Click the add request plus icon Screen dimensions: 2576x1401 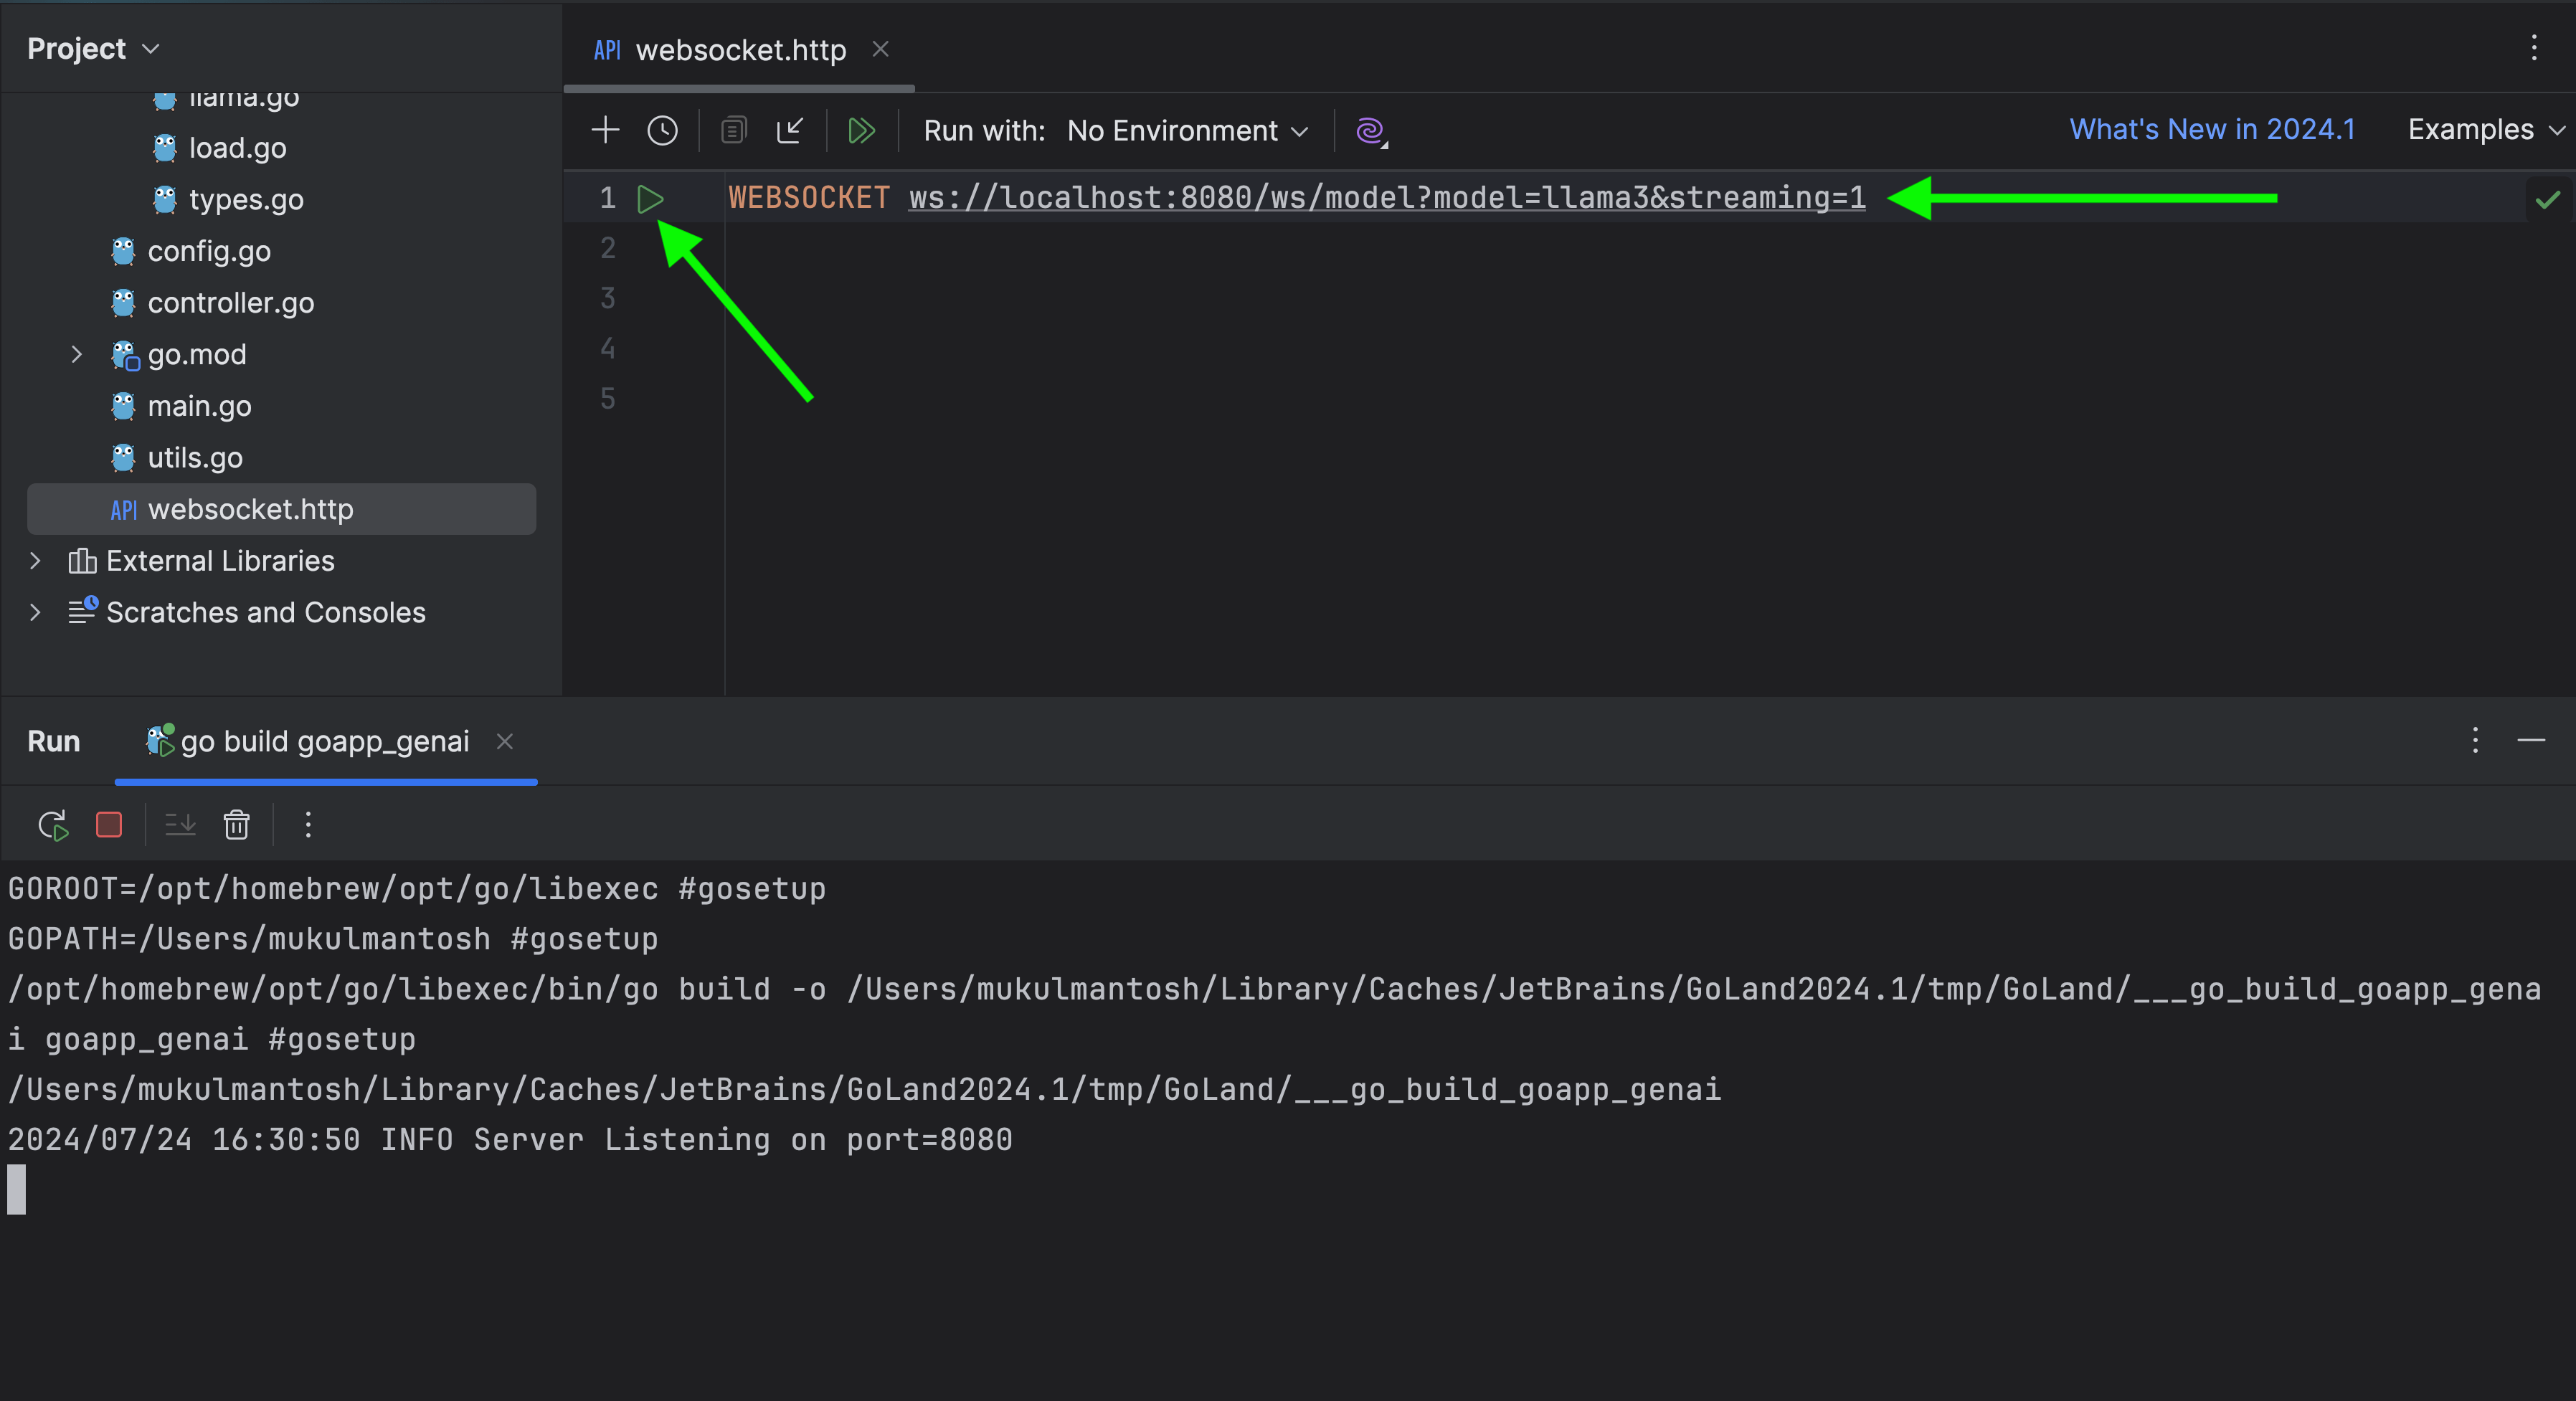(x=604, y=129)
